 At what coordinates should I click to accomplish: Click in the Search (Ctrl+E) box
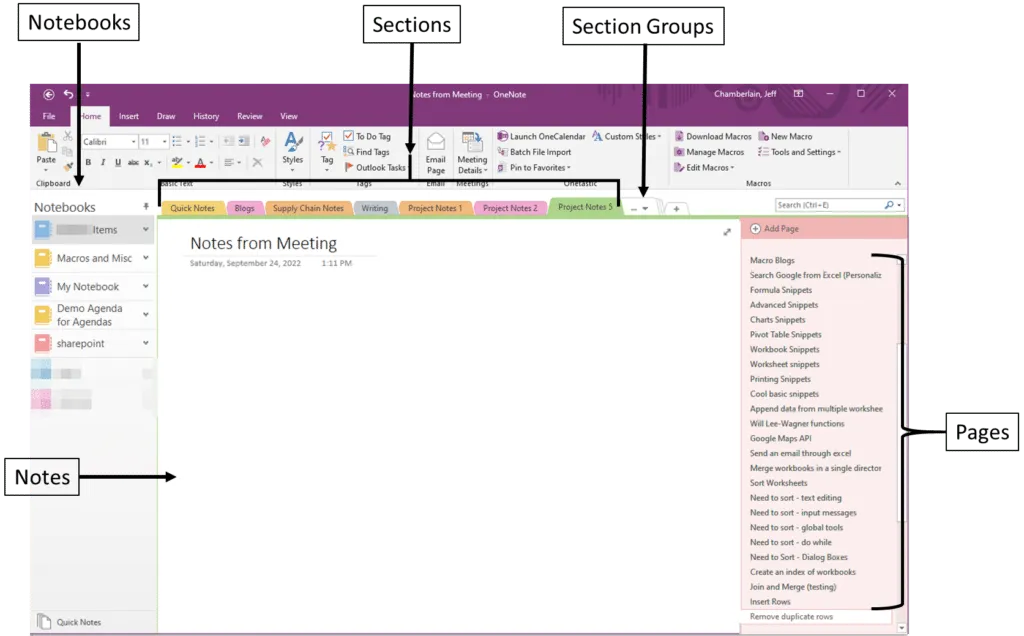click(829, 205)
